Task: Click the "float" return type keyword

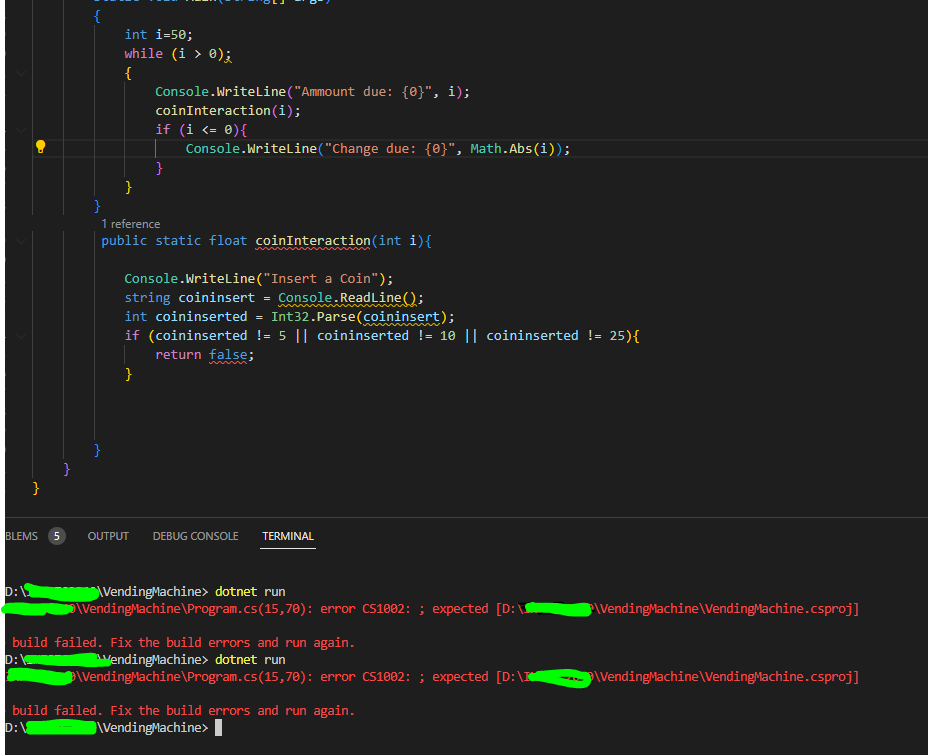Action: click(228, 241)
